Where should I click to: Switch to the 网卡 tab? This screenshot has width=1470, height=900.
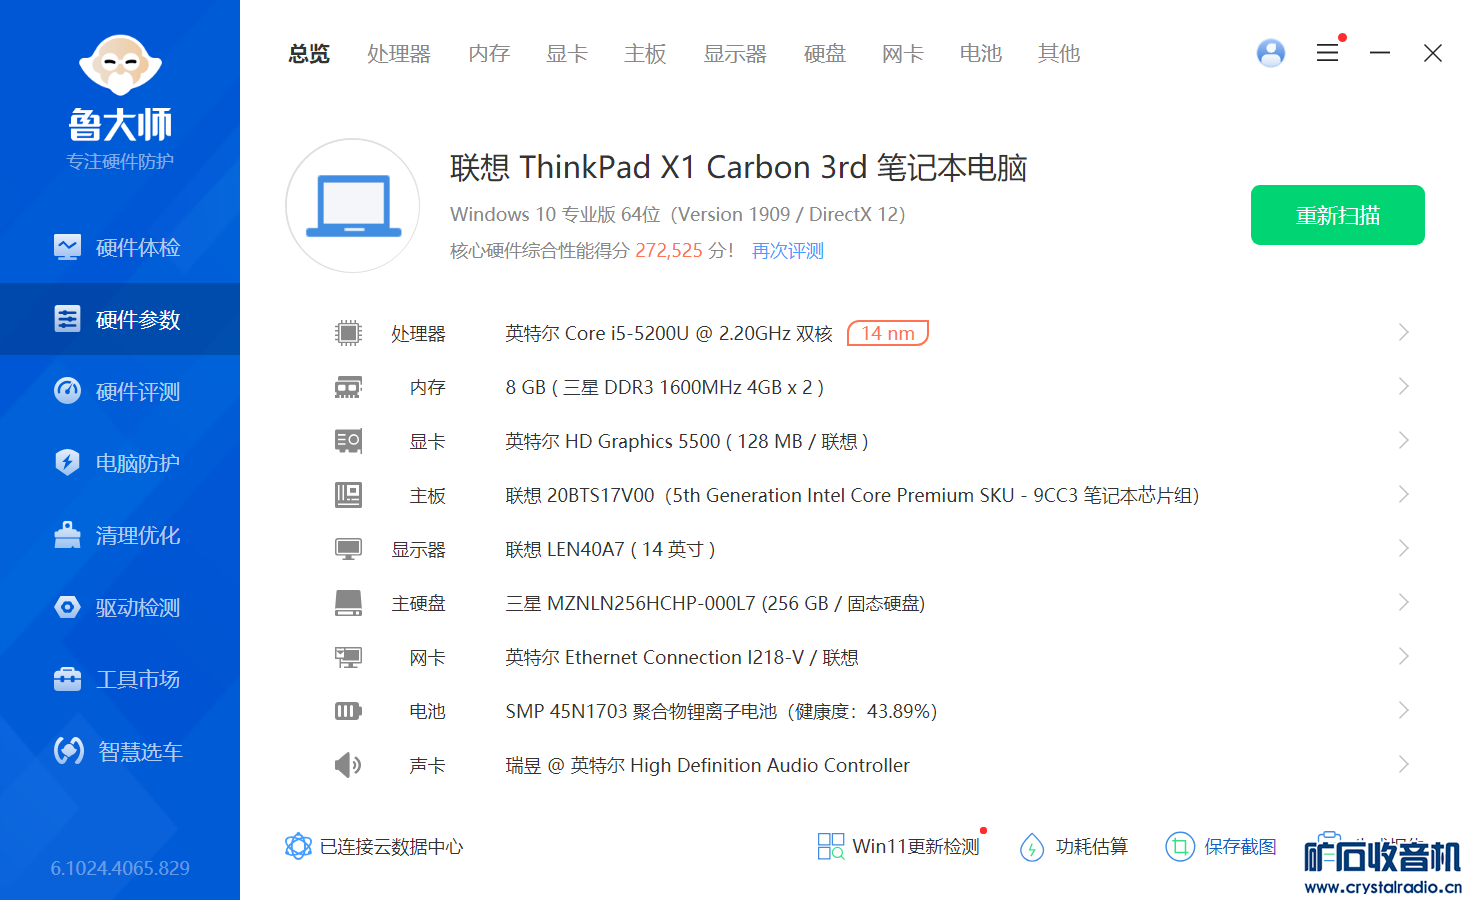(x=903, y=53)
